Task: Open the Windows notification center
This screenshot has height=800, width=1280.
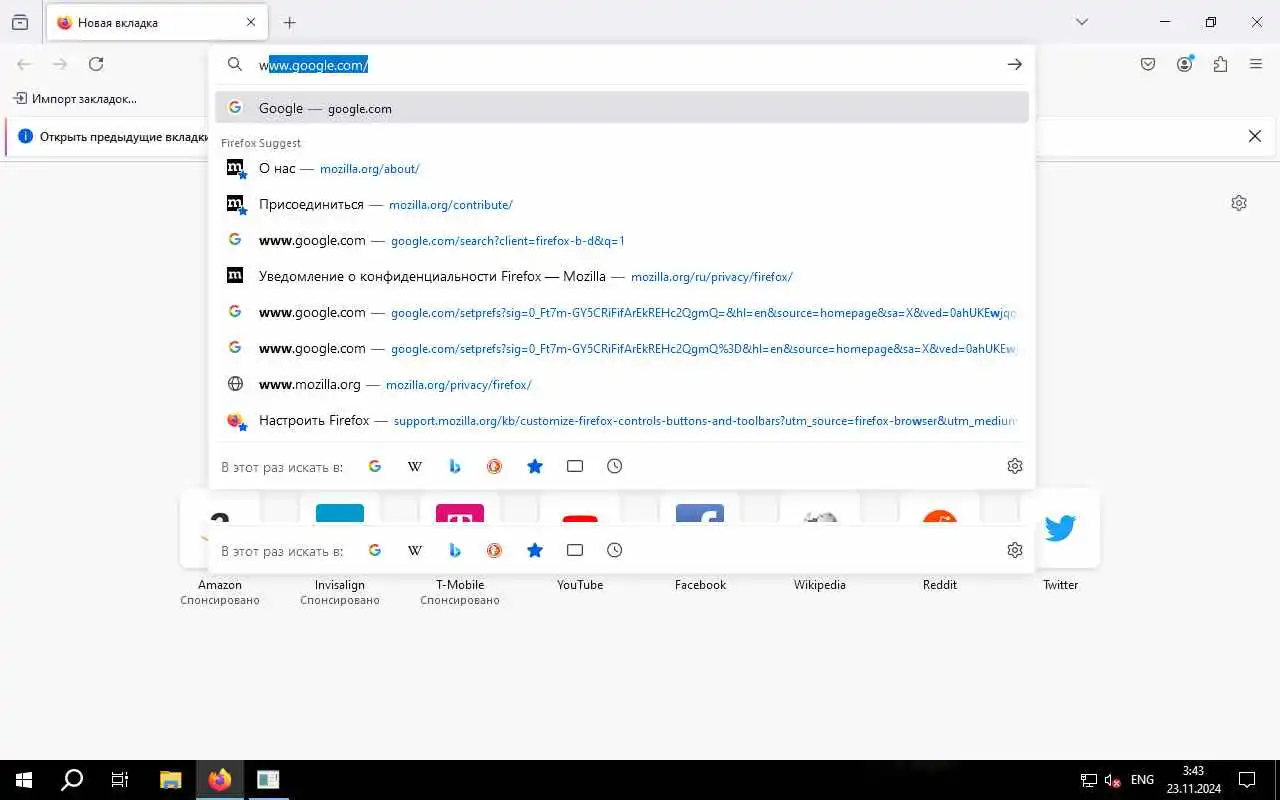Action: tap(1247, 780)
